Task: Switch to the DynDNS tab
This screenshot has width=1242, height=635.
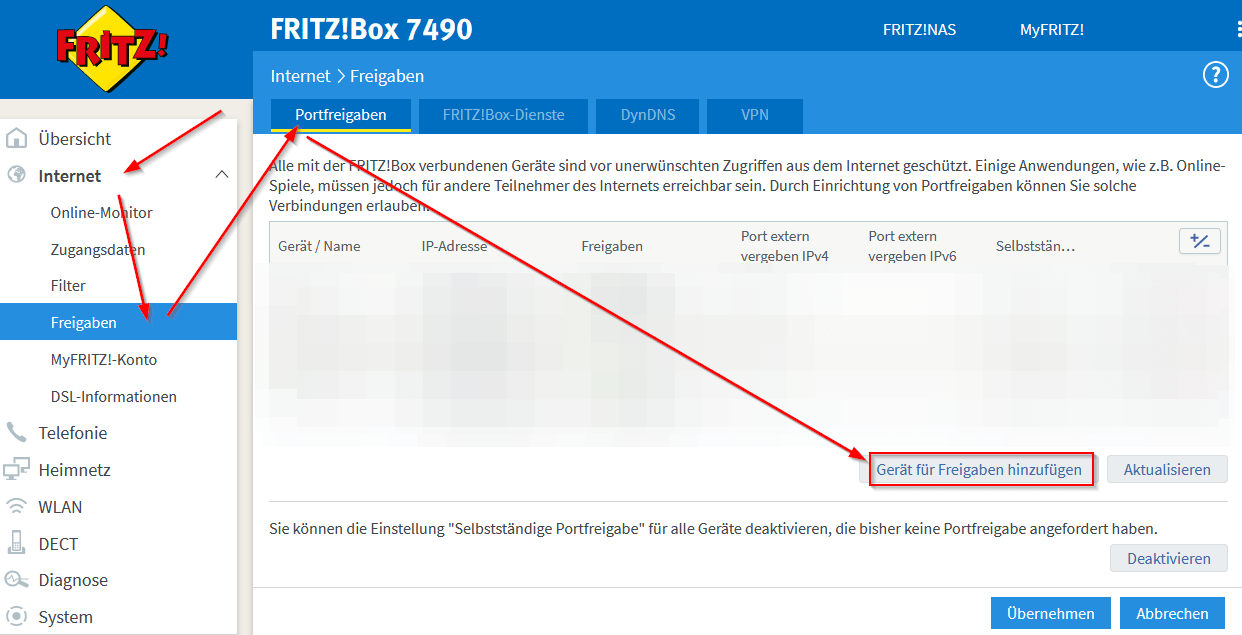Action: [647, 115]
